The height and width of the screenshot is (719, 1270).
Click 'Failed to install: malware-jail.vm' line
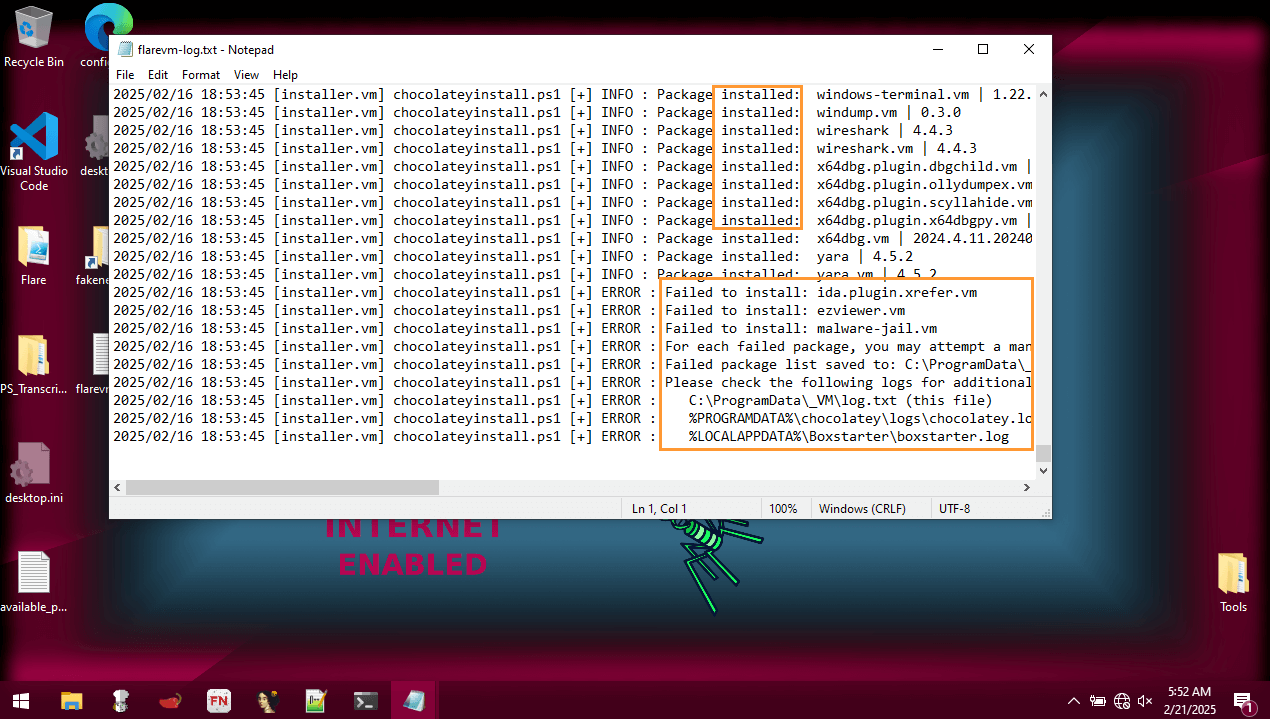click(801, 328)
